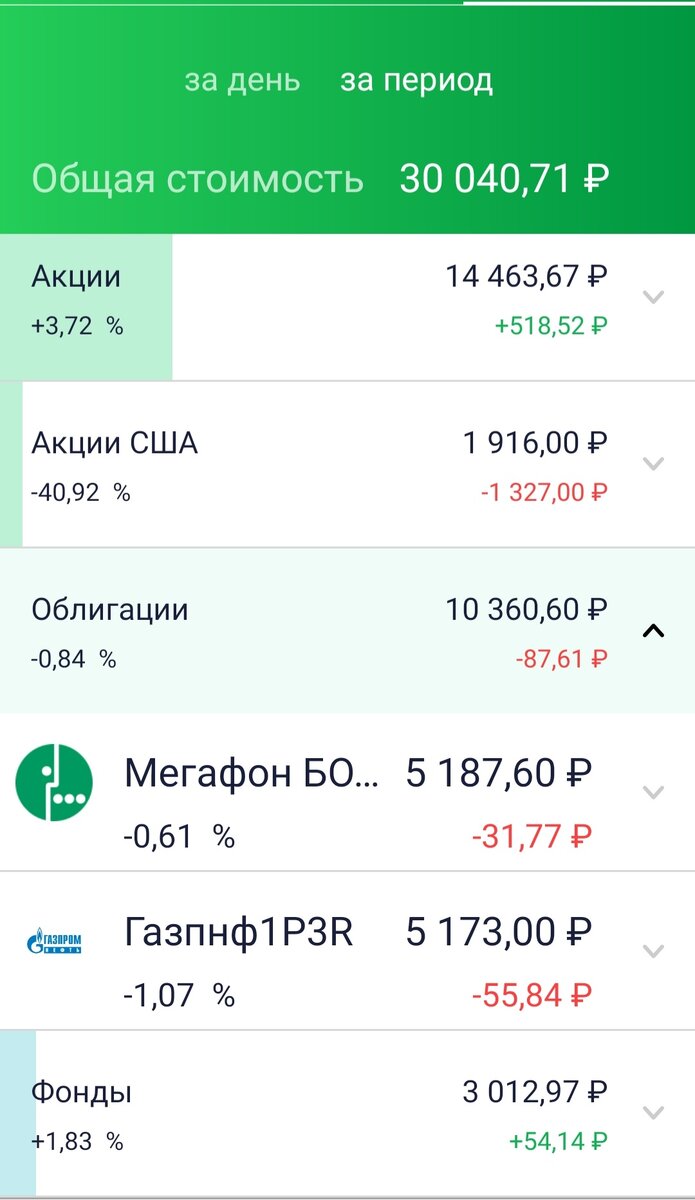The width and height of the screenshot is (695, 1200).
Task: Switch to the за период tab
Action: pos(417,80)
